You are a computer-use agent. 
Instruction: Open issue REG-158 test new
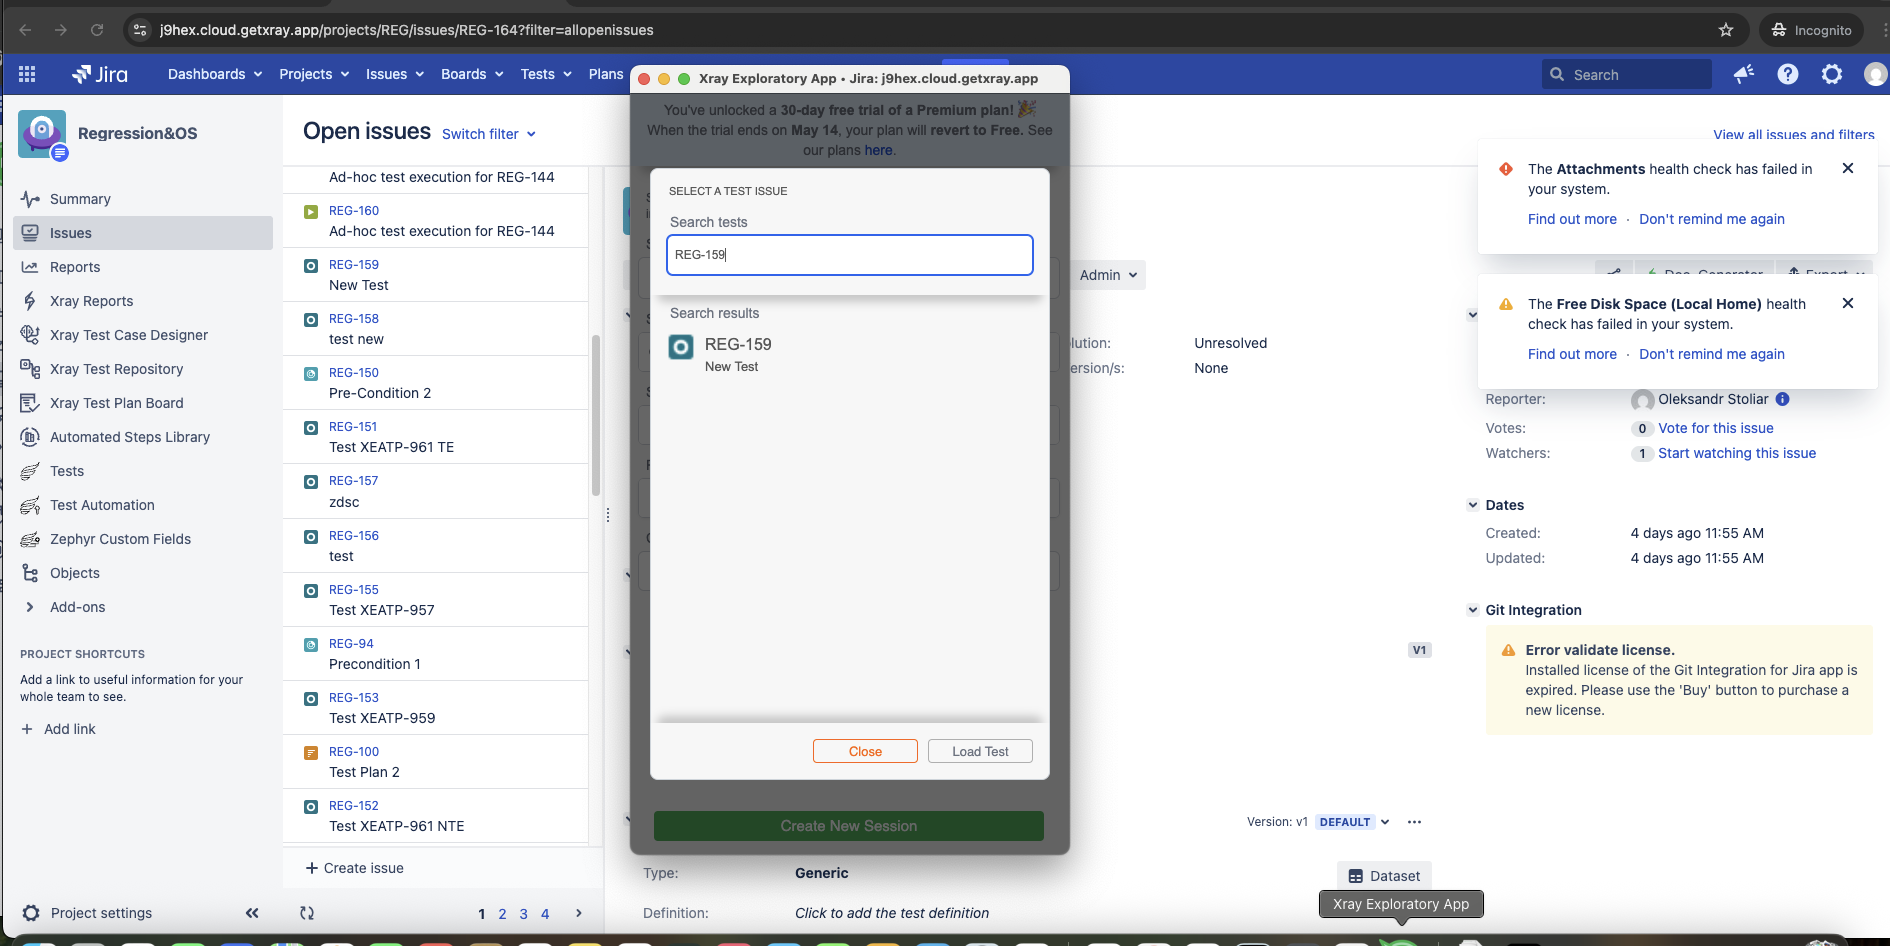coord(435,329)
